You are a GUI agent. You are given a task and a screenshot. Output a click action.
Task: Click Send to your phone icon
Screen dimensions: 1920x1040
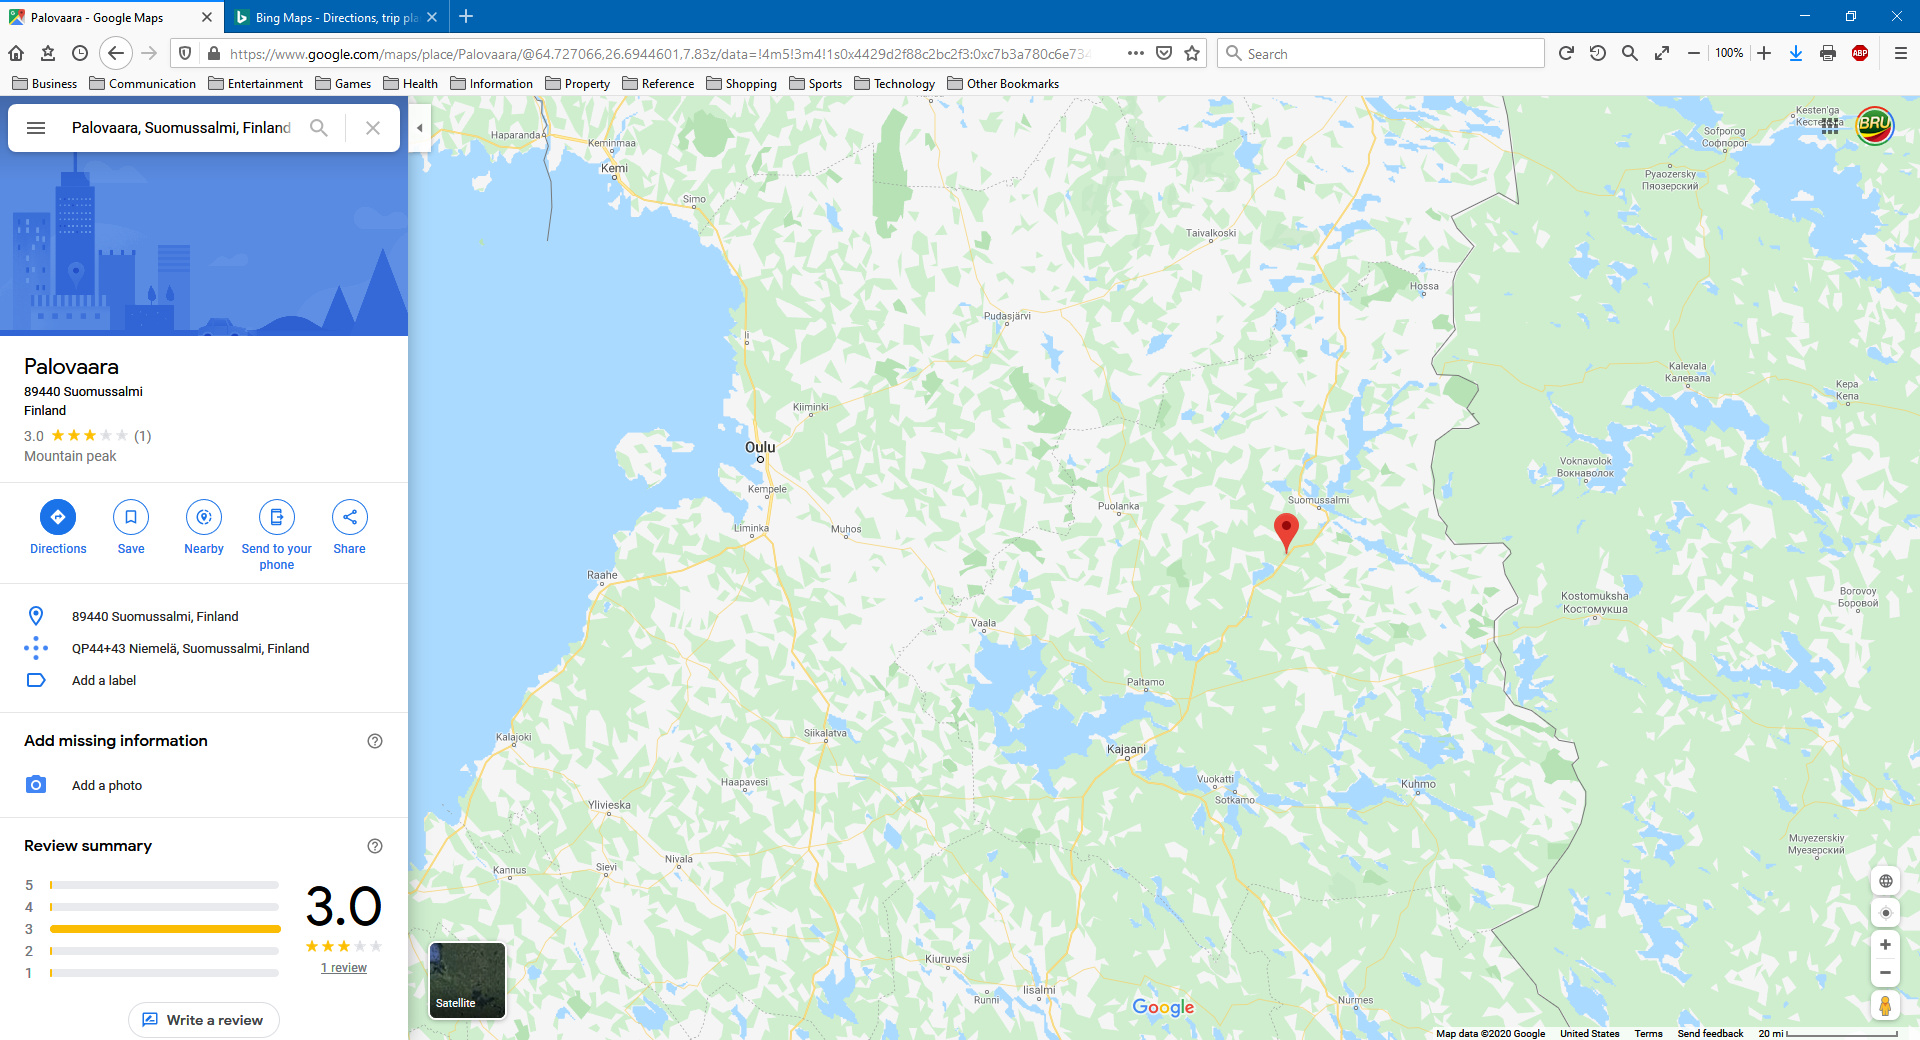click(x=277, y=517)
